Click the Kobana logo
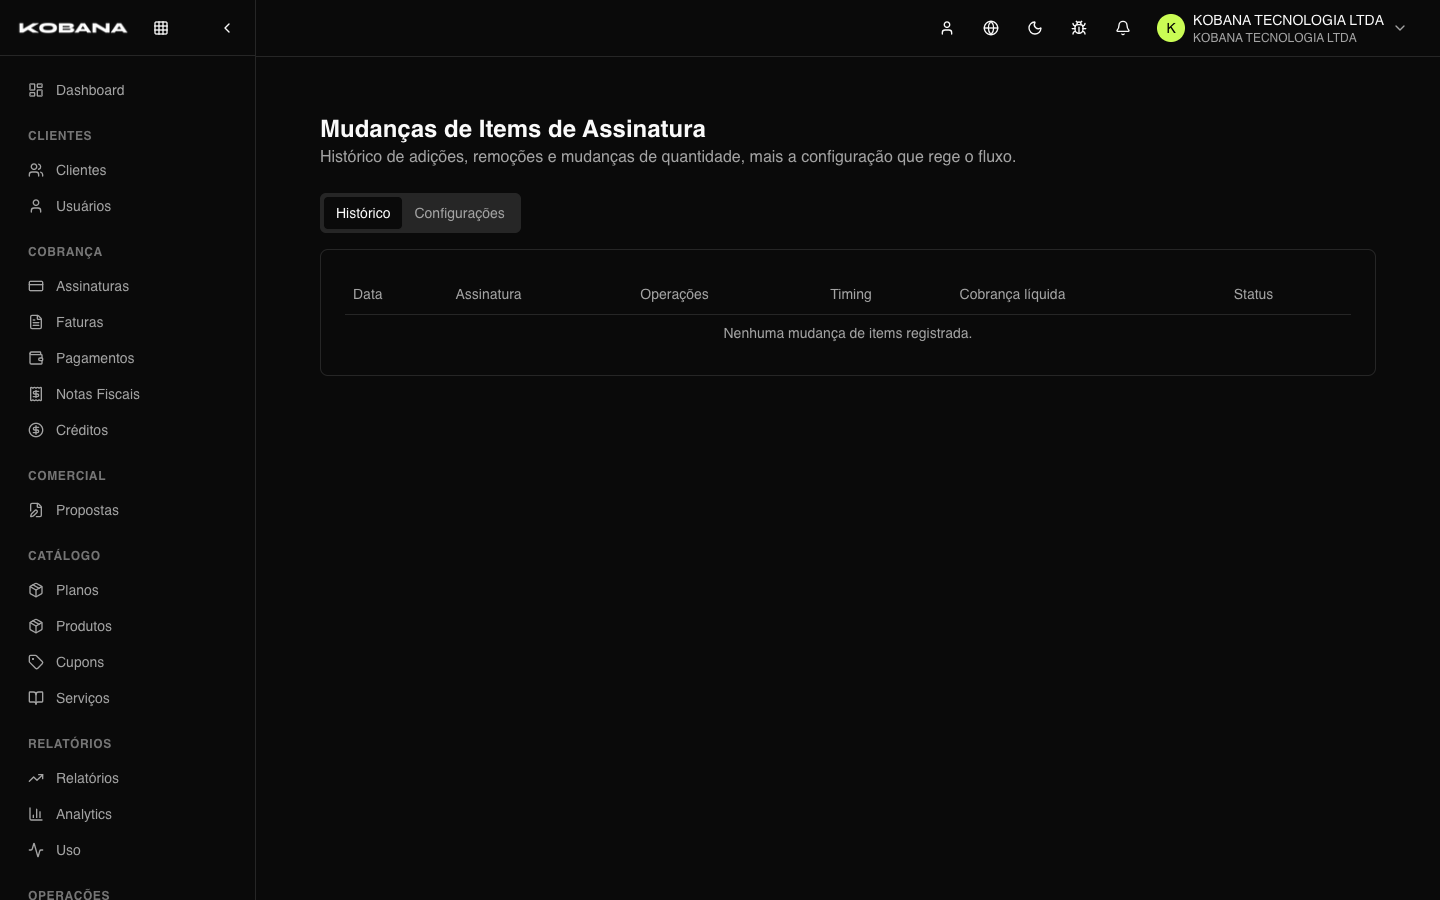 point(73,28)
